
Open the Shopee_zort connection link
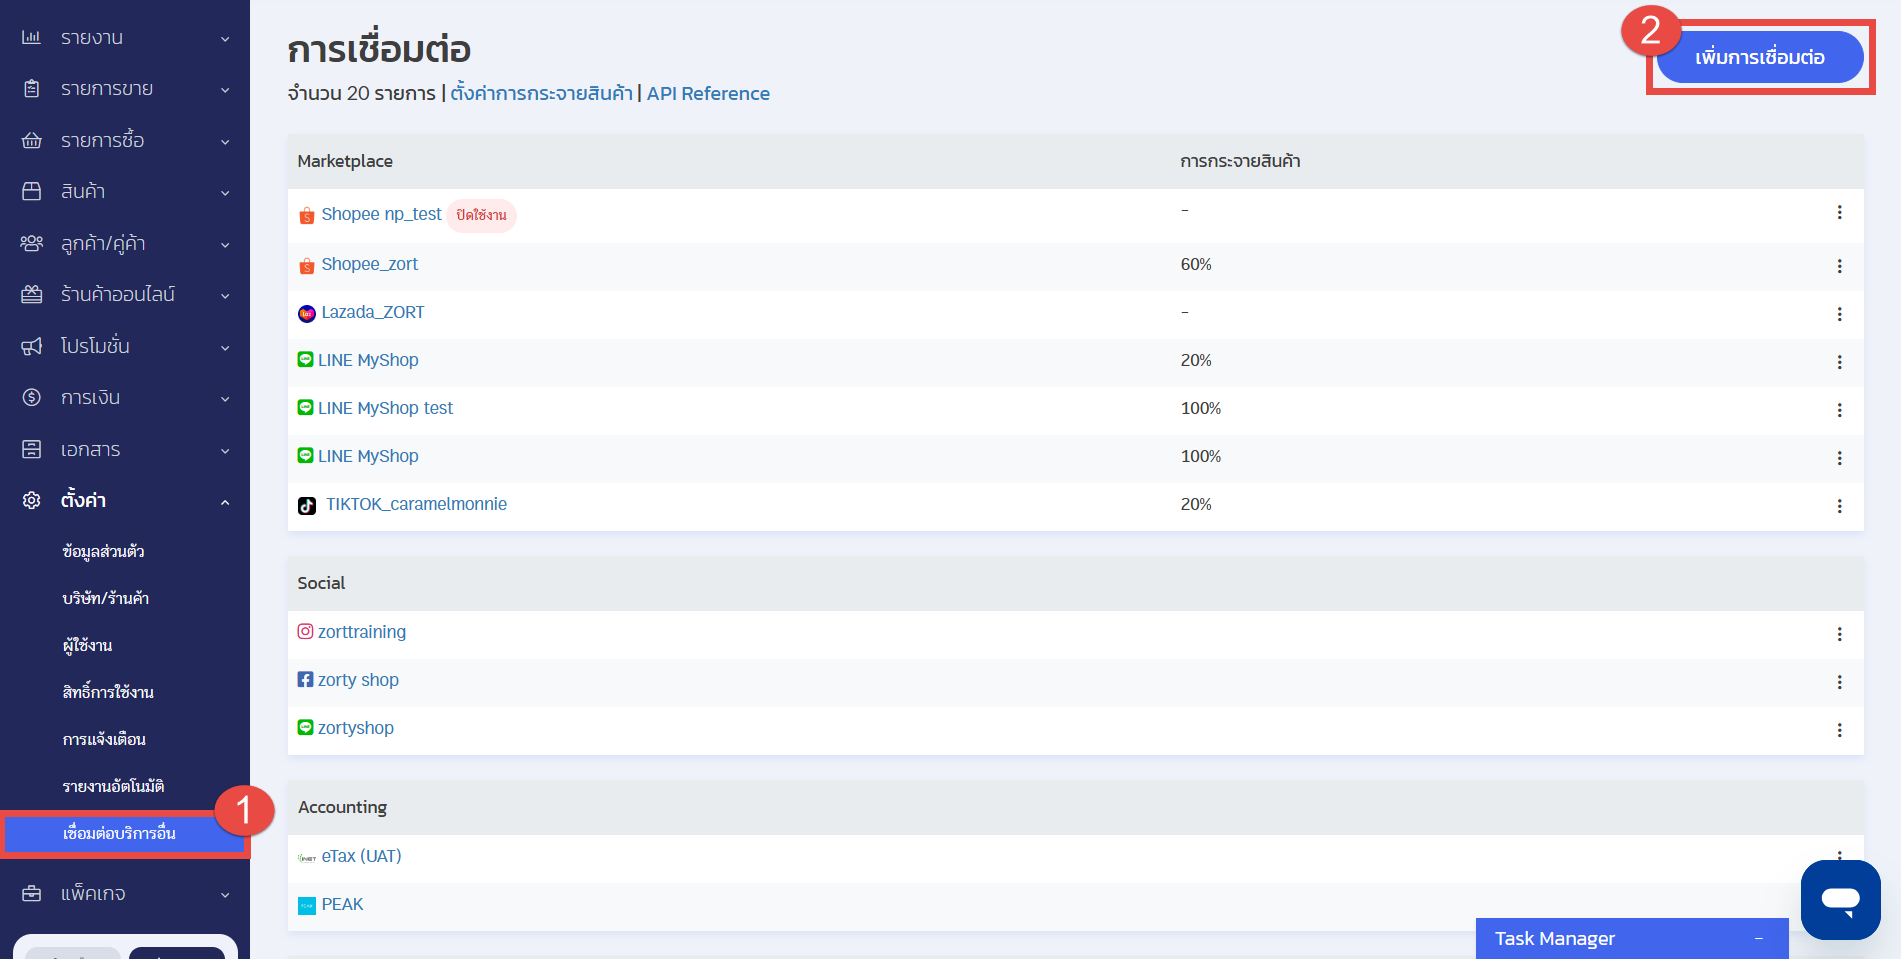[369, 264]
